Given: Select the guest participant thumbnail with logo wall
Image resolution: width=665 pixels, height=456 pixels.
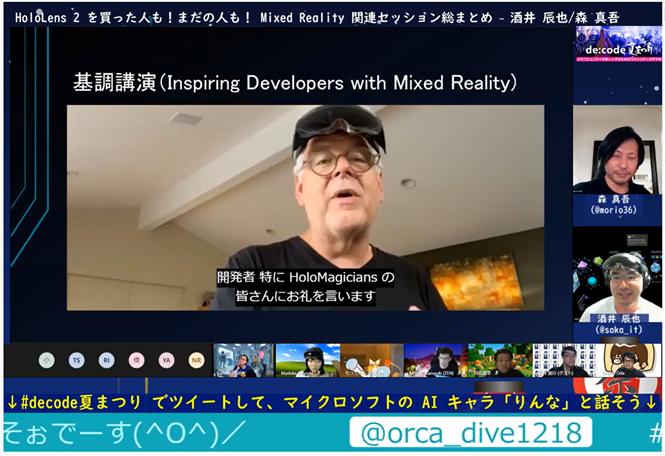Looking at the screenshot, I should [x=564, y=361].
